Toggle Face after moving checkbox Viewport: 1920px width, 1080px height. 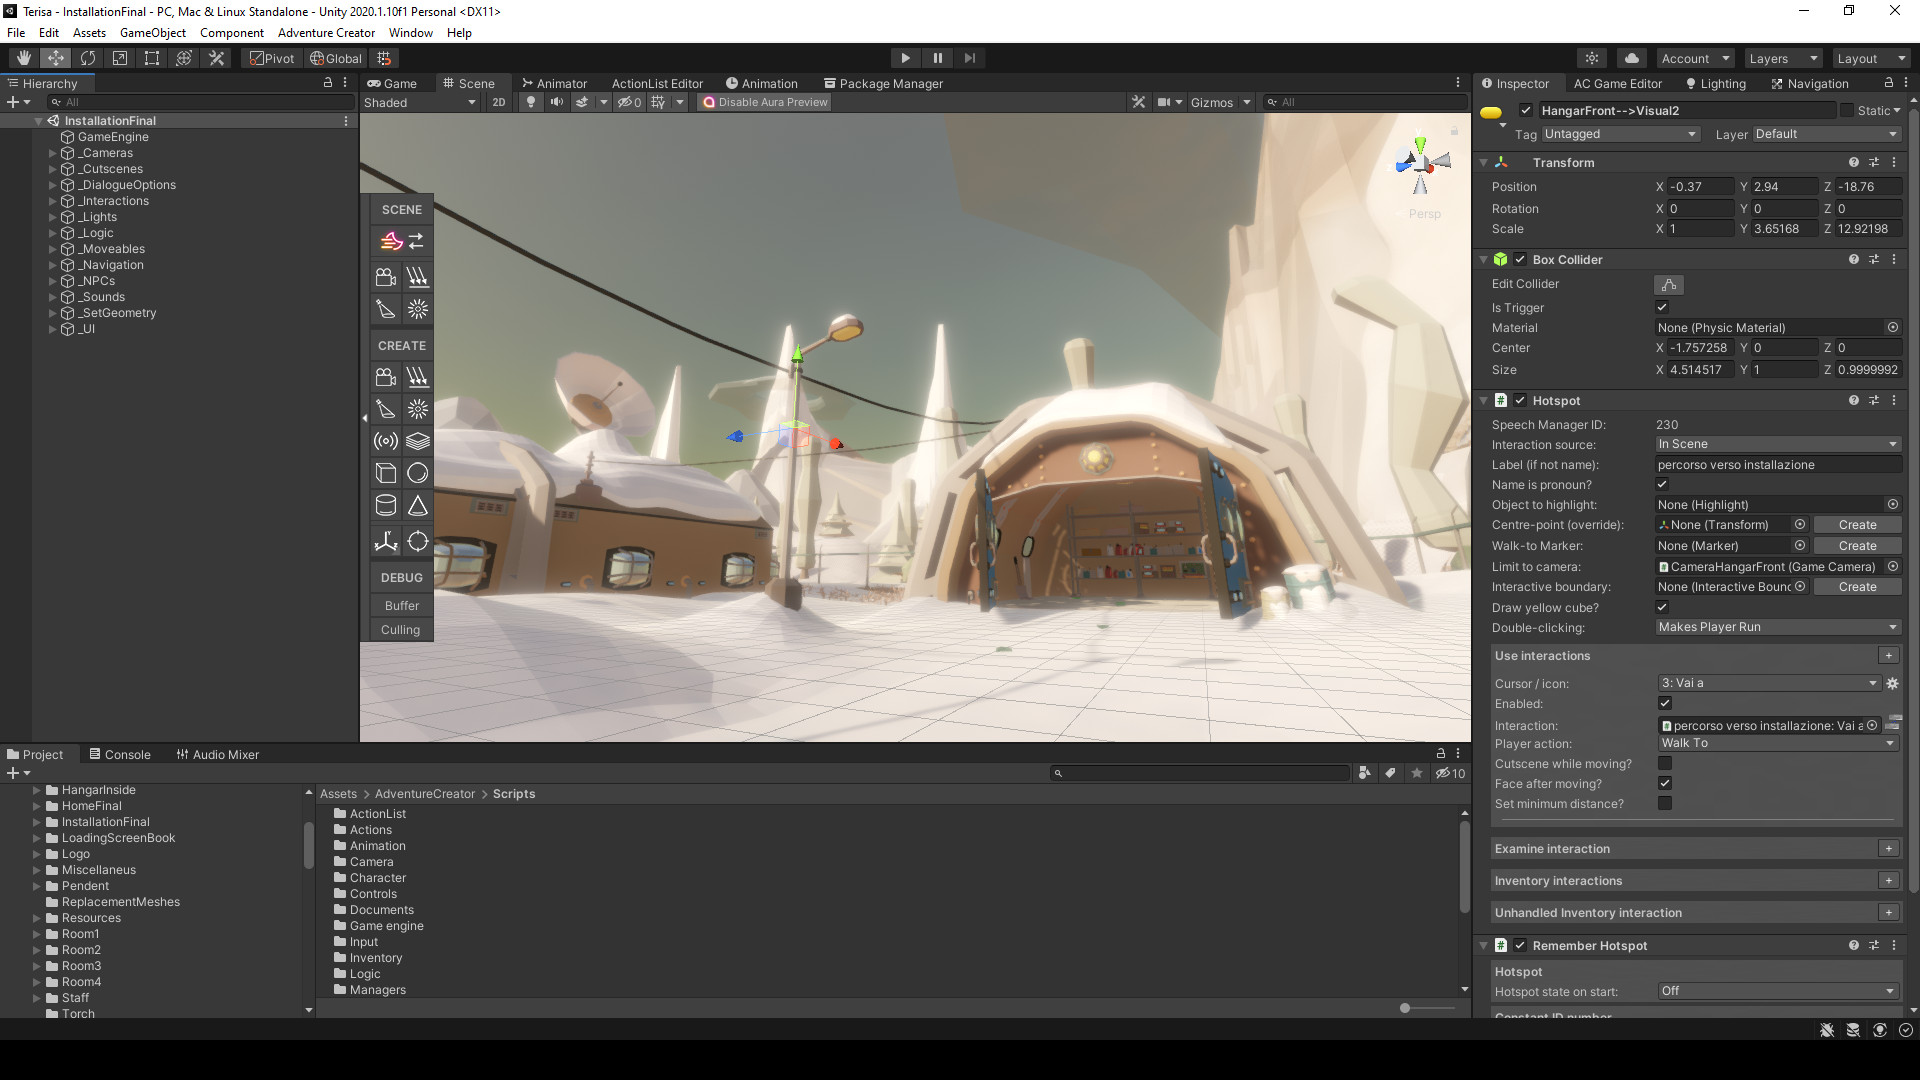[x=1665, y=784]
